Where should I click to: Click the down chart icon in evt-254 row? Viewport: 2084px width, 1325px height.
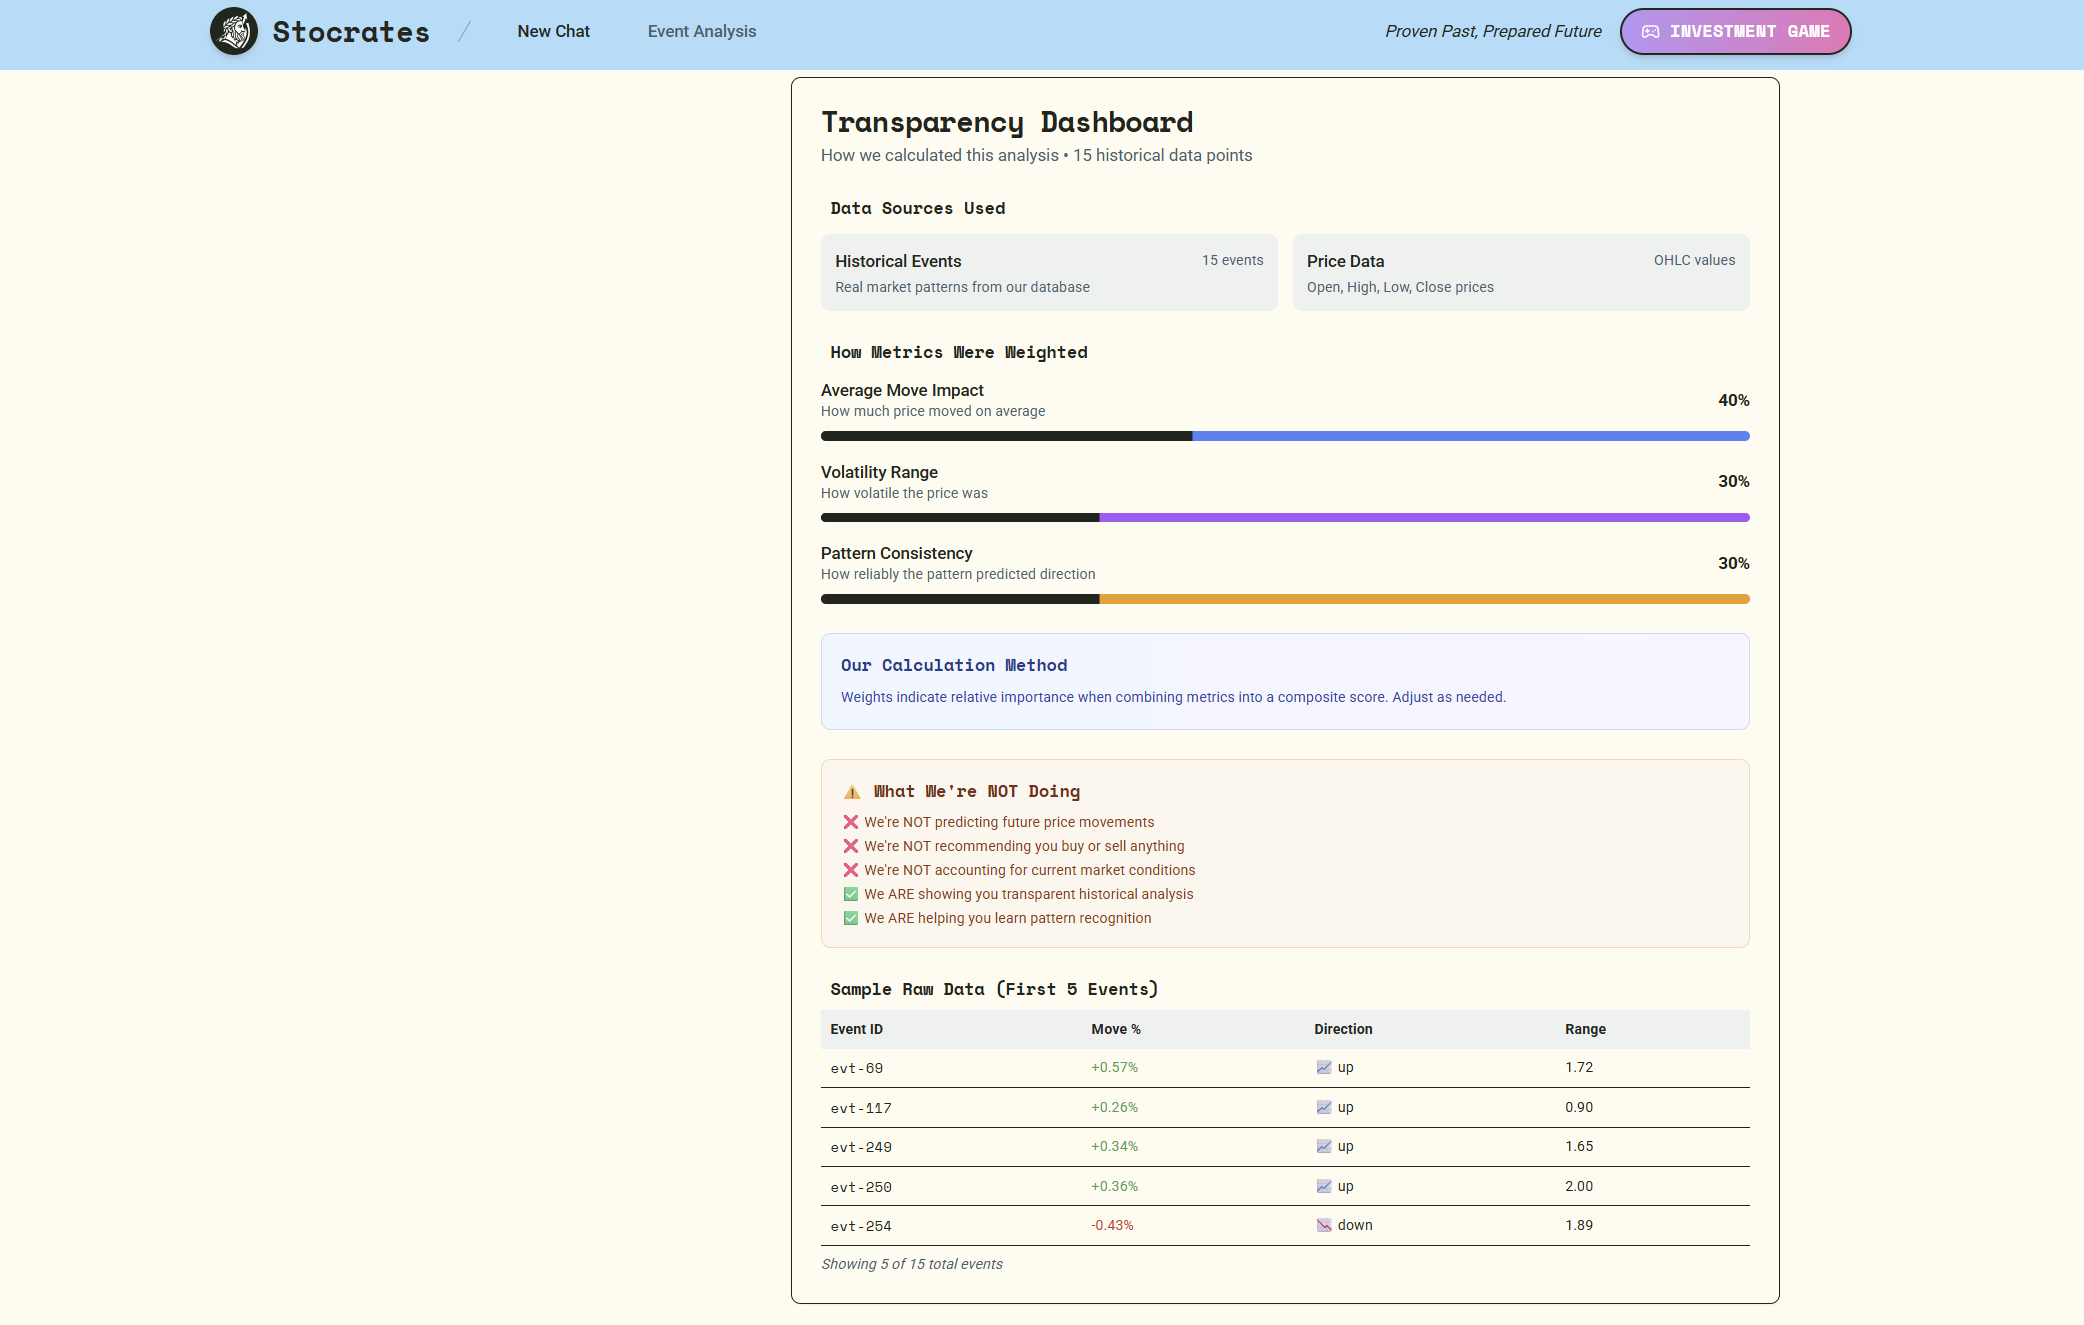click(1324, 1225)
